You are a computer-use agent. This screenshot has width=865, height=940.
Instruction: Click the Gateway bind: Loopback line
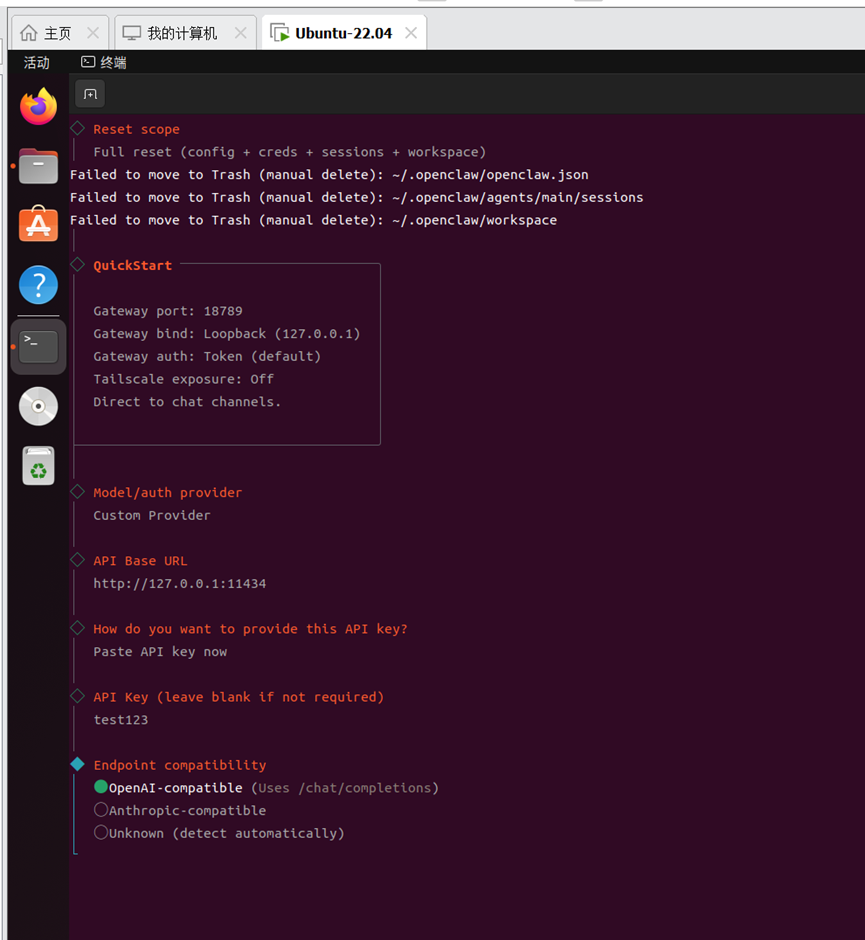coord(227,334)
